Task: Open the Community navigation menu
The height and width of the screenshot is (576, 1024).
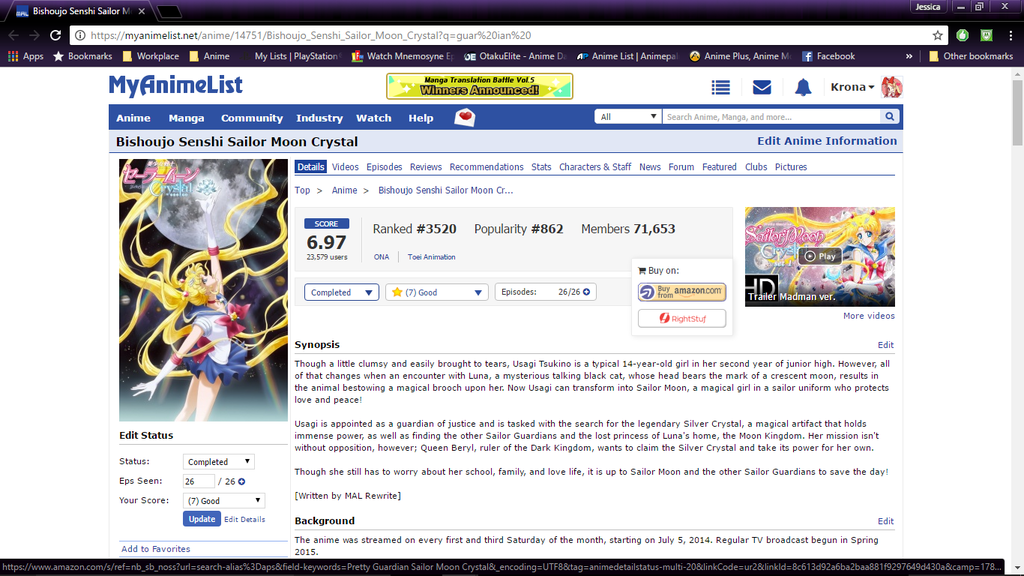Action: [251, 118]
